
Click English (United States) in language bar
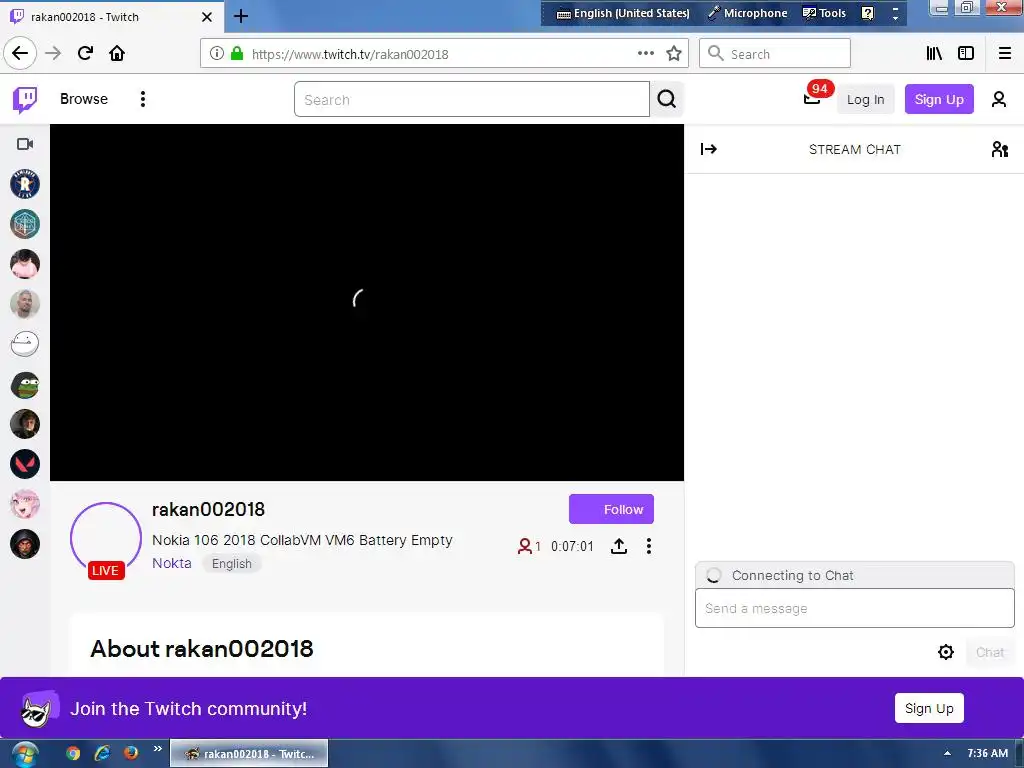click(623, 13)
